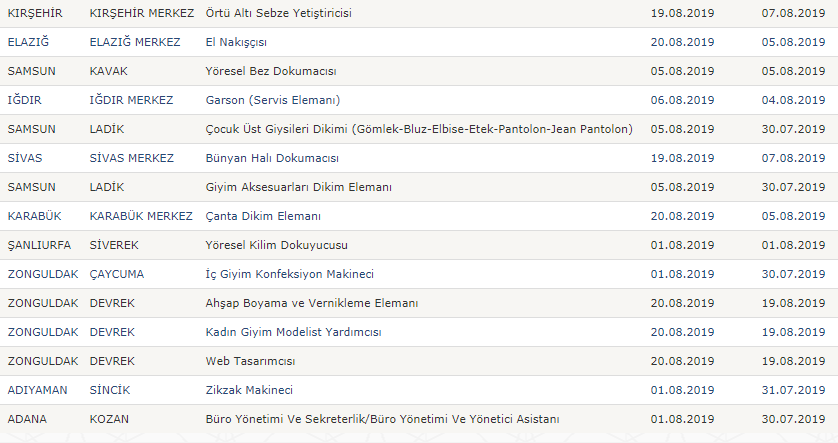Click the ÇAYCUMA district cell
The width and height of the screenshot is (838, 443).
coord(117,274)
